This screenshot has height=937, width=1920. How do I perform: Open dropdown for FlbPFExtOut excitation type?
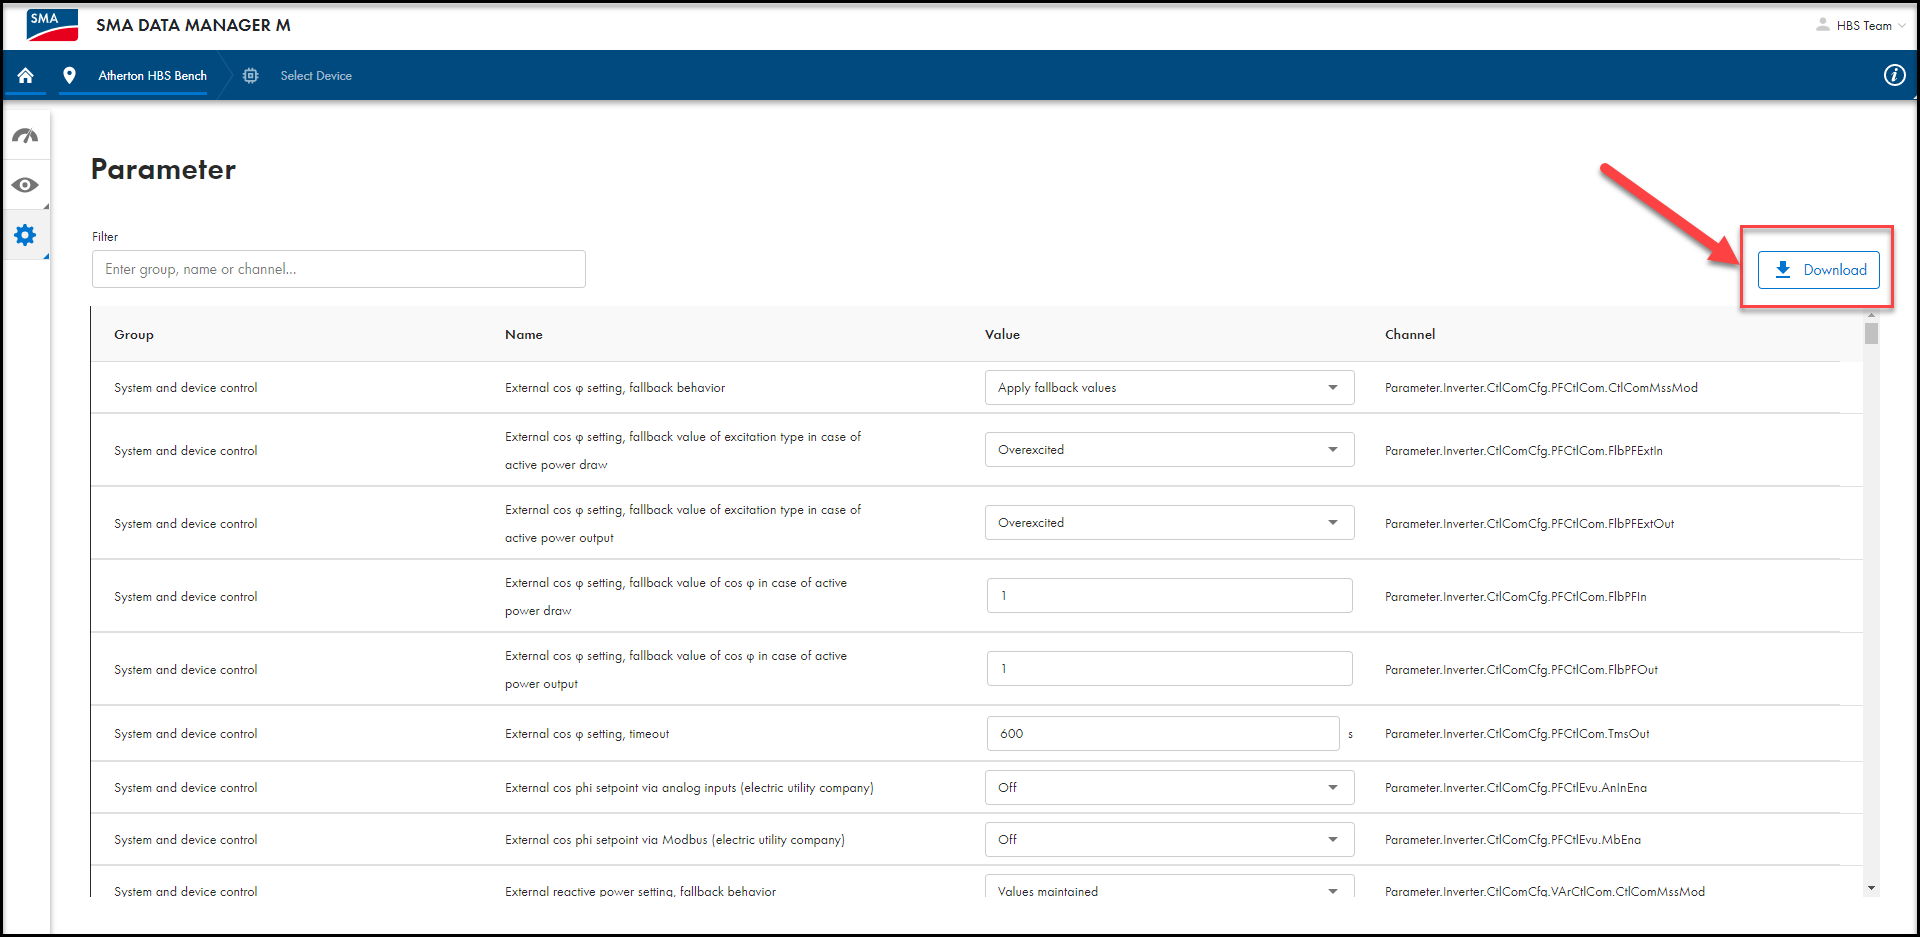(1169, 523)
